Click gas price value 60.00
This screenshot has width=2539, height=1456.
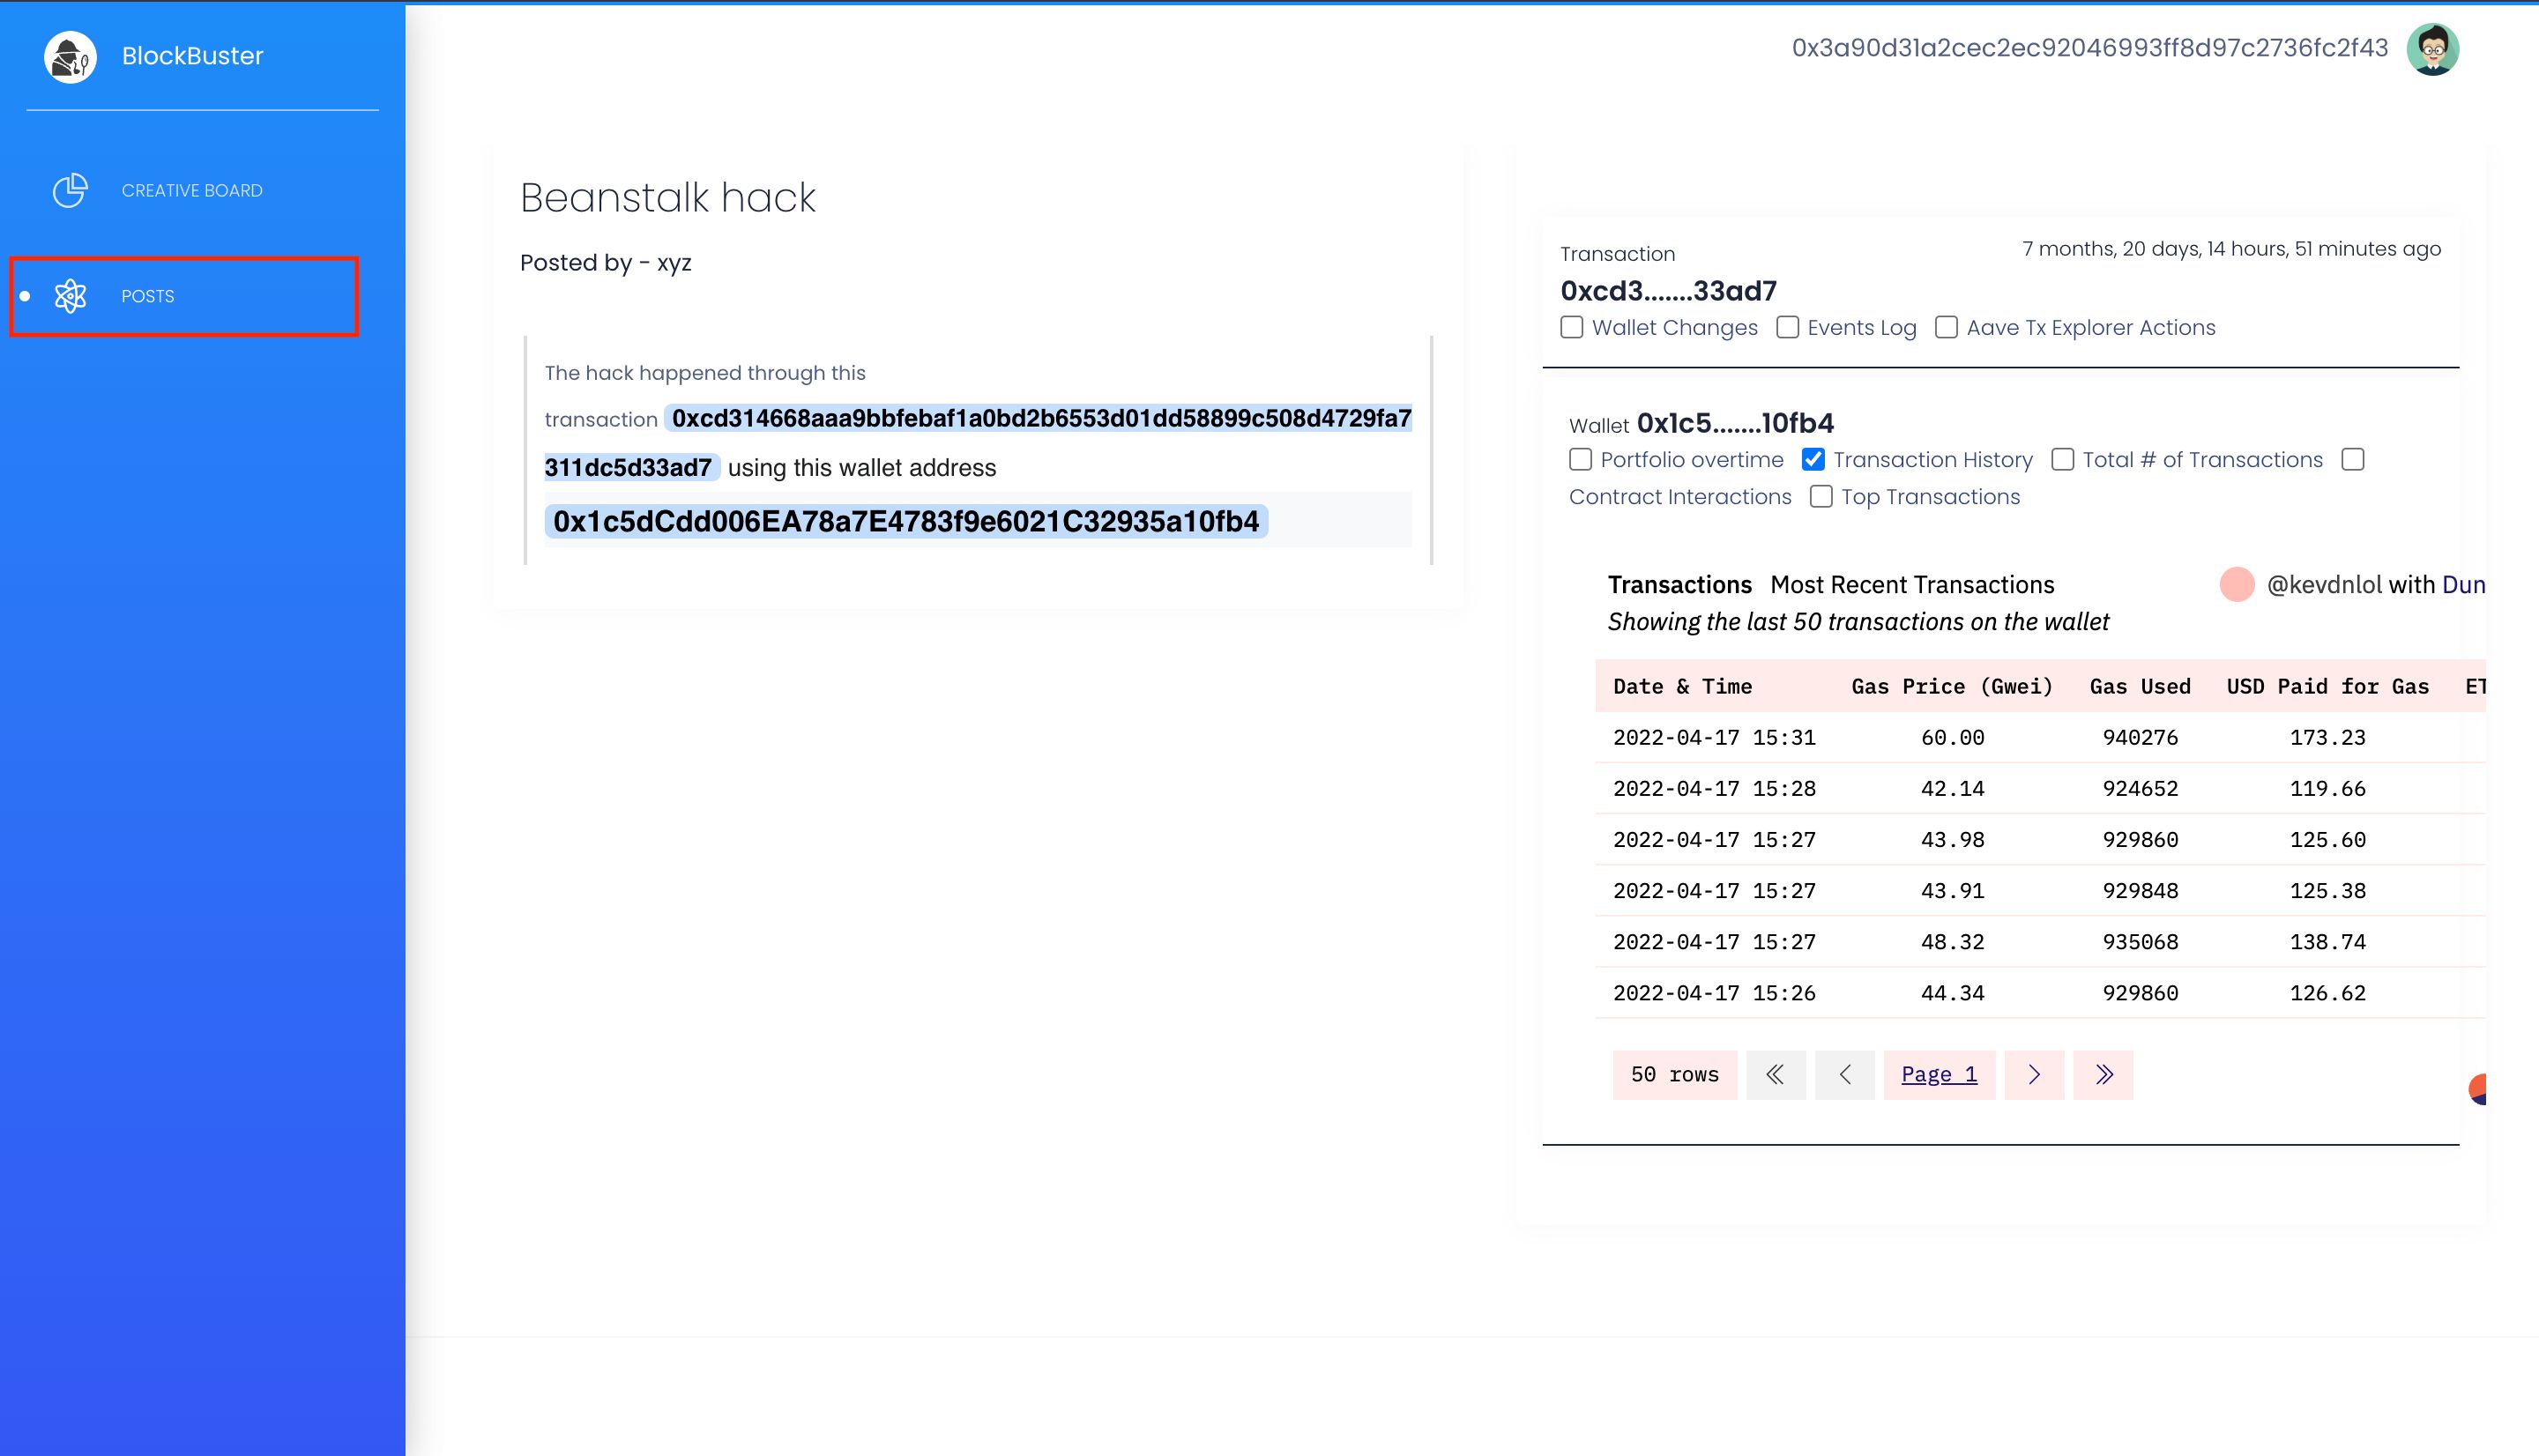click(x=1953, y=738)
